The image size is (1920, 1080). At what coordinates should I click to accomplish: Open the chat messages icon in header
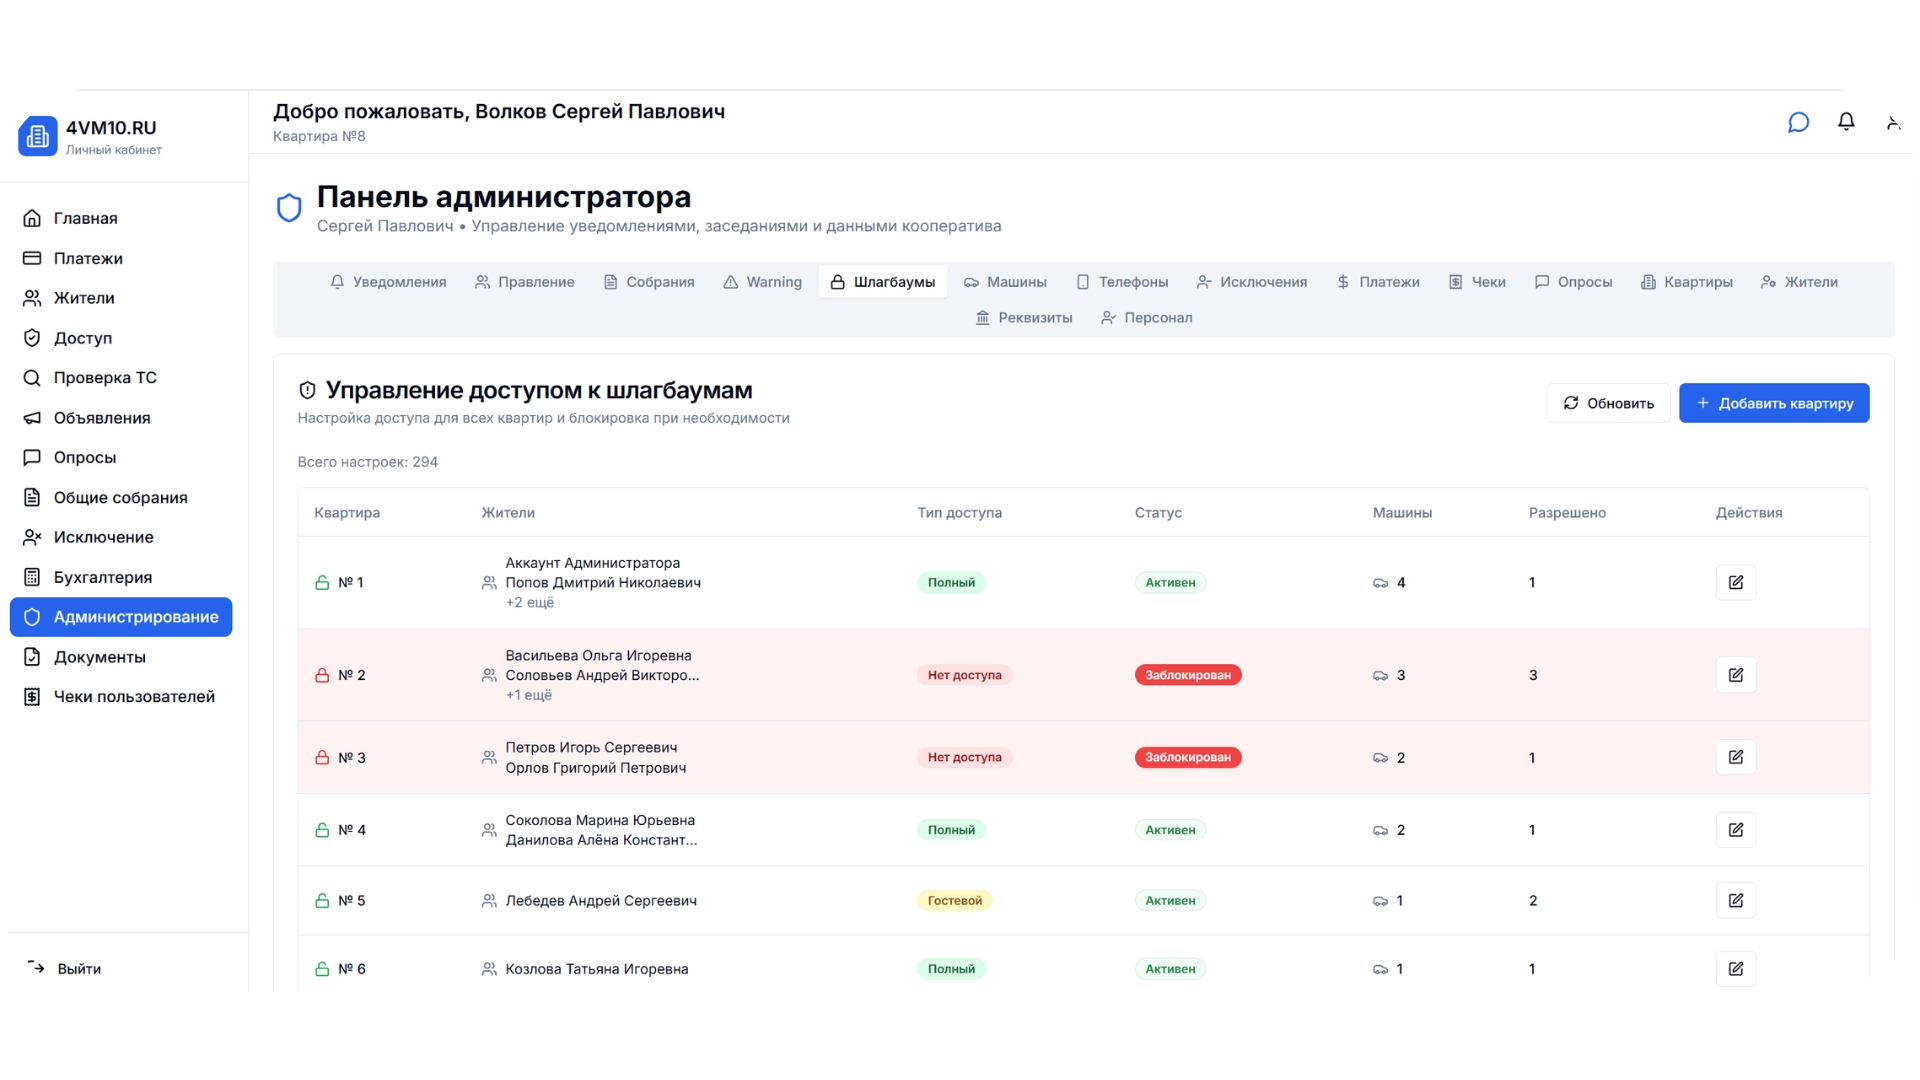pyautogui.click(x=1798, y=122)
